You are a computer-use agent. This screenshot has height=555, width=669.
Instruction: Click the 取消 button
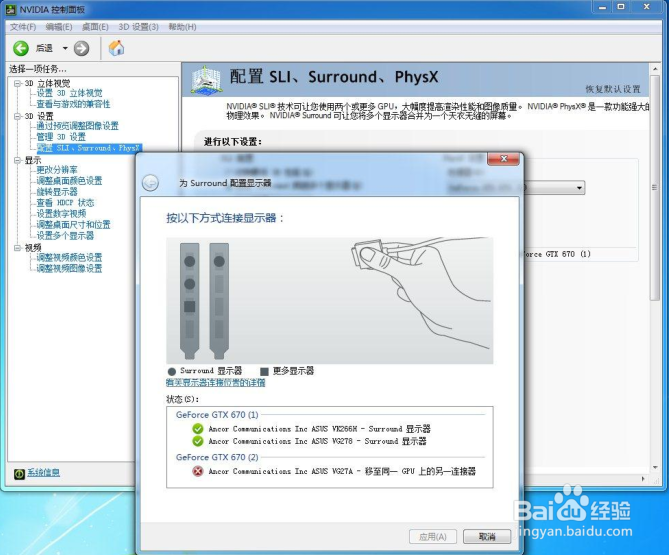pyautogui.click(x=487, y=537)
